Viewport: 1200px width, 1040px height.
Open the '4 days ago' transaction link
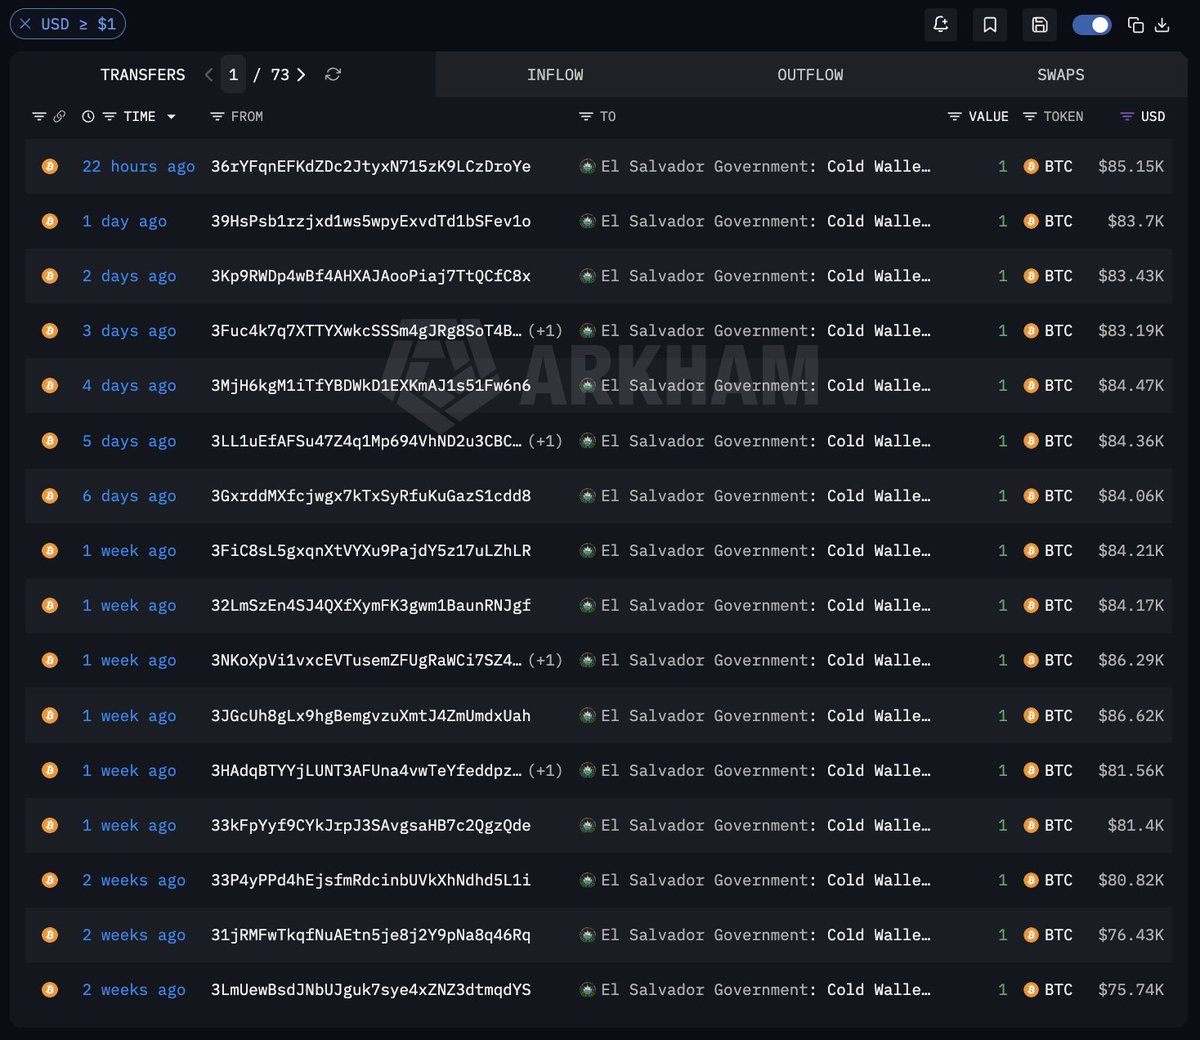click(x=129, y=386)
